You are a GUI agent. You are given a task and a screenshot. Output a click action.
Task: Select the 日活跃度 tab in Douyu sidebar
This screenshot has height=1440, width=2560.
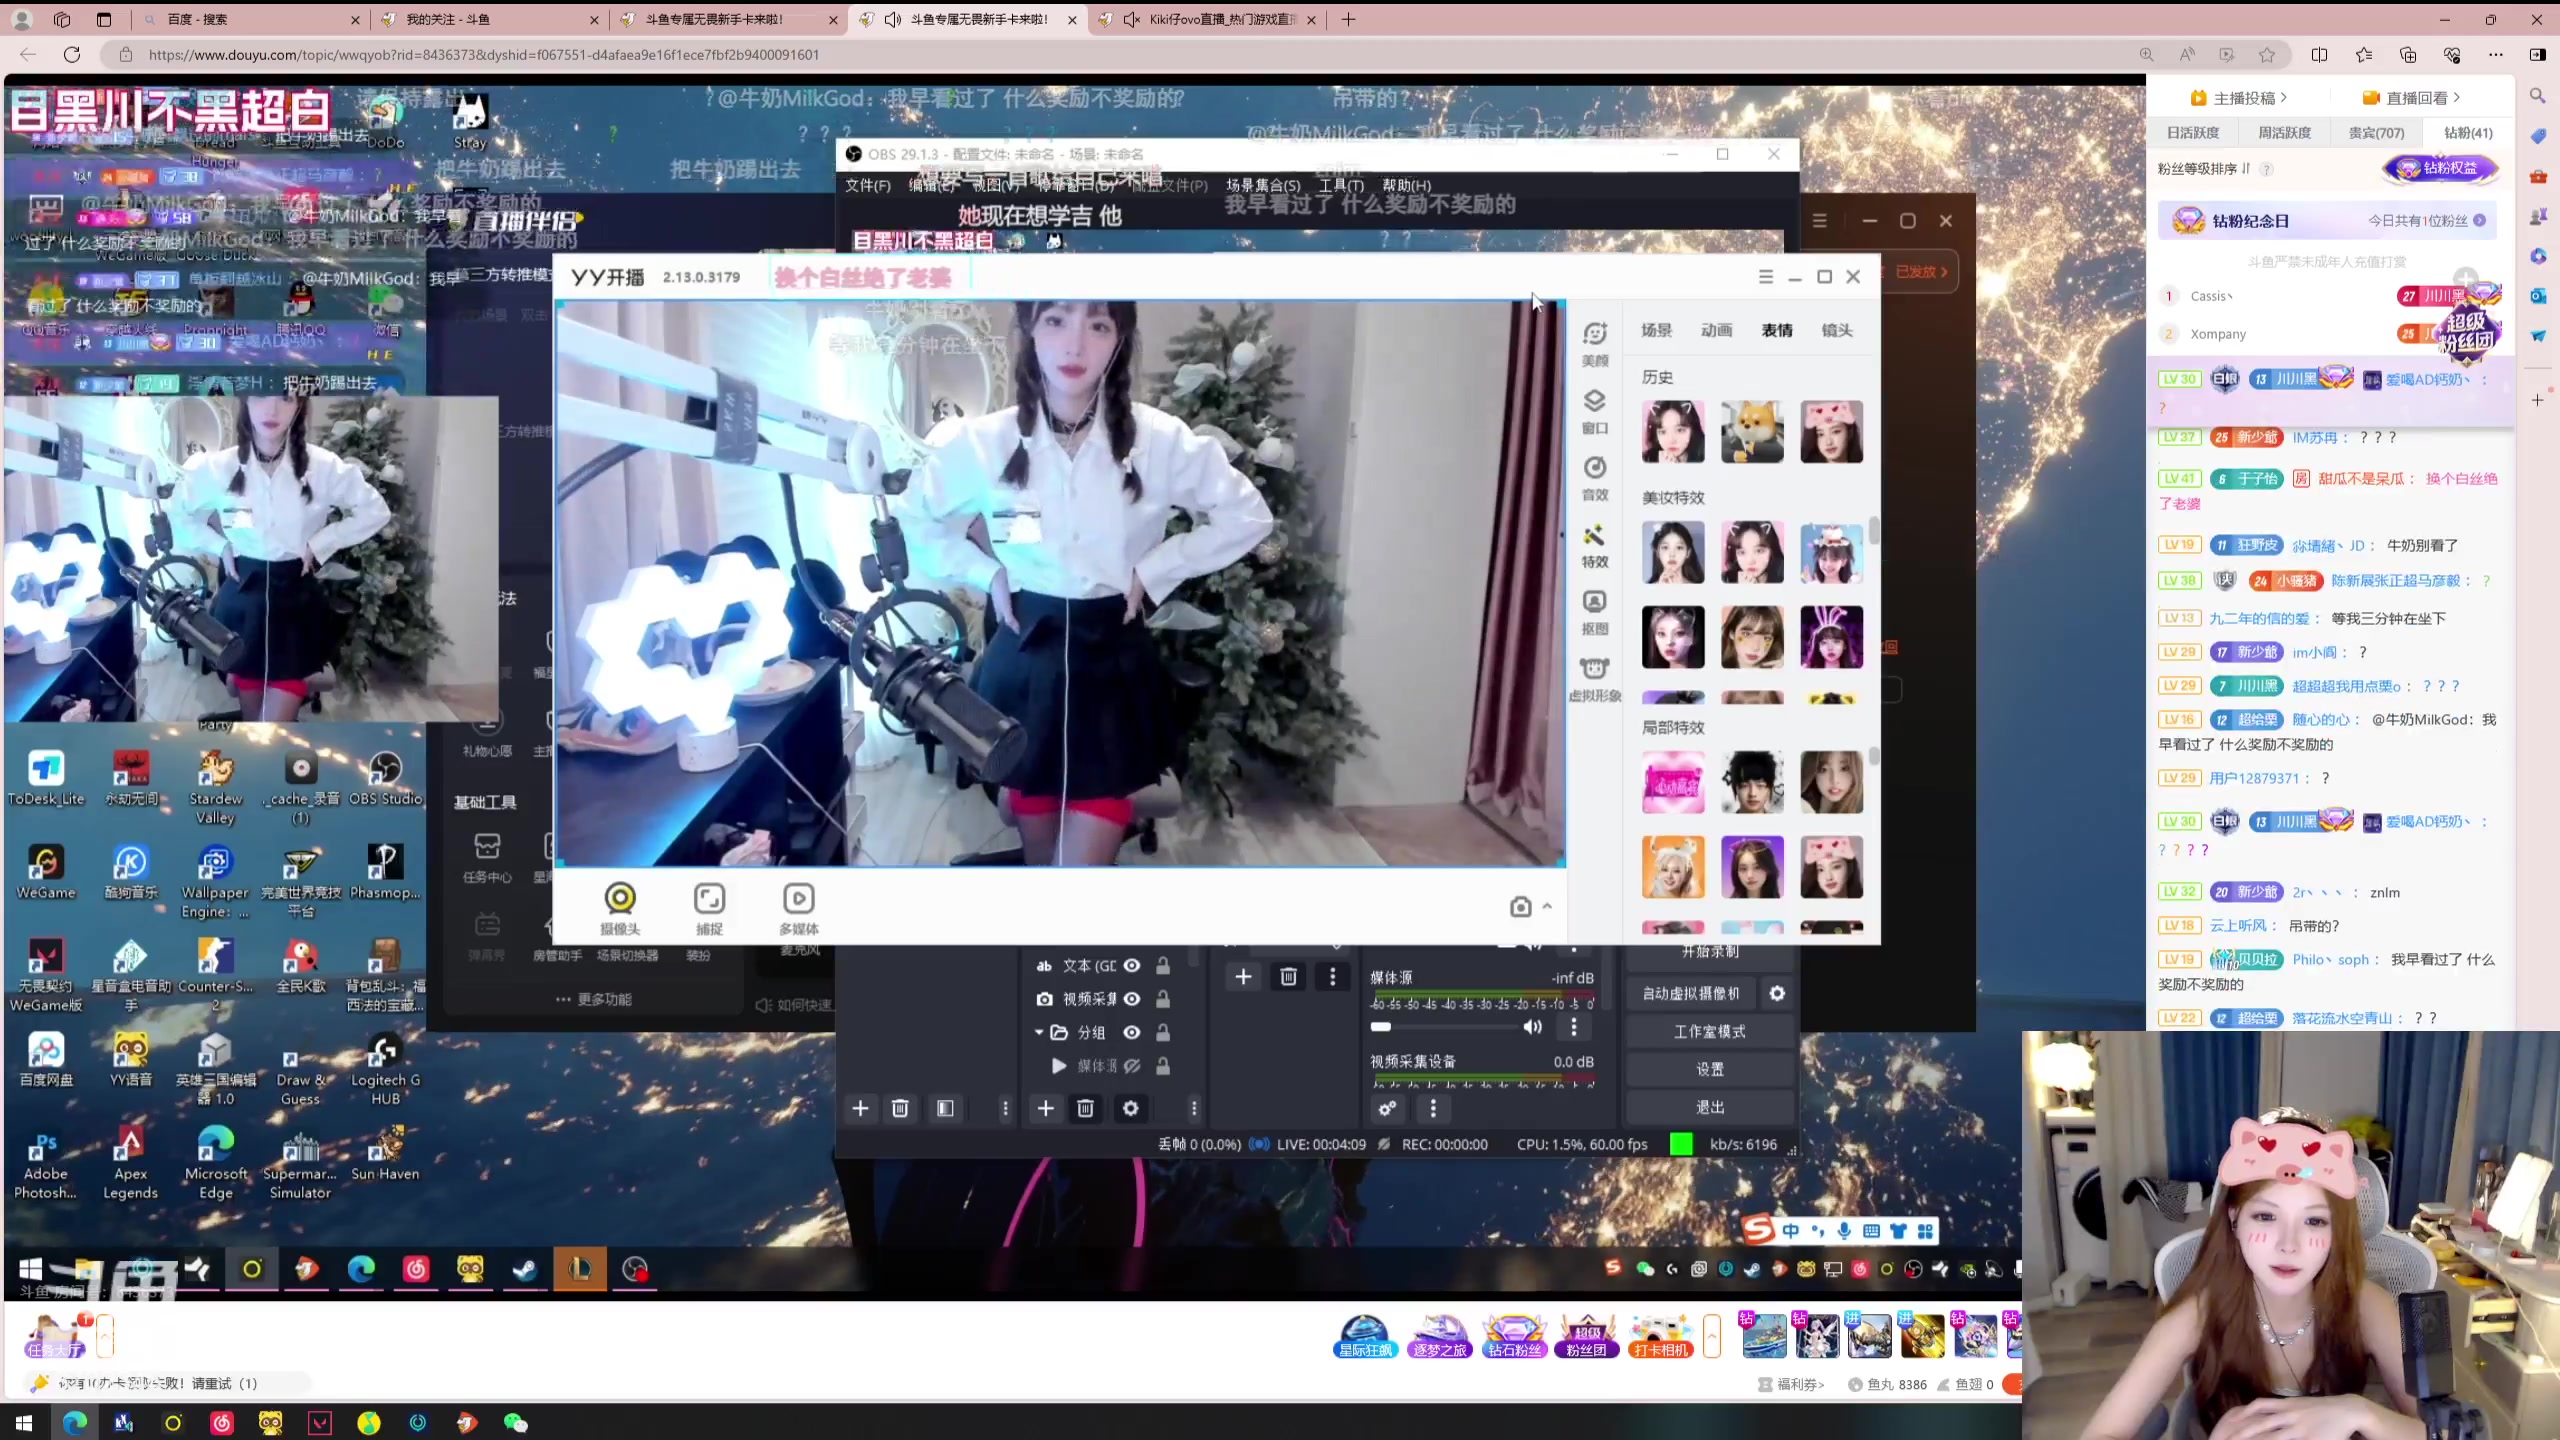point(2192,132)
